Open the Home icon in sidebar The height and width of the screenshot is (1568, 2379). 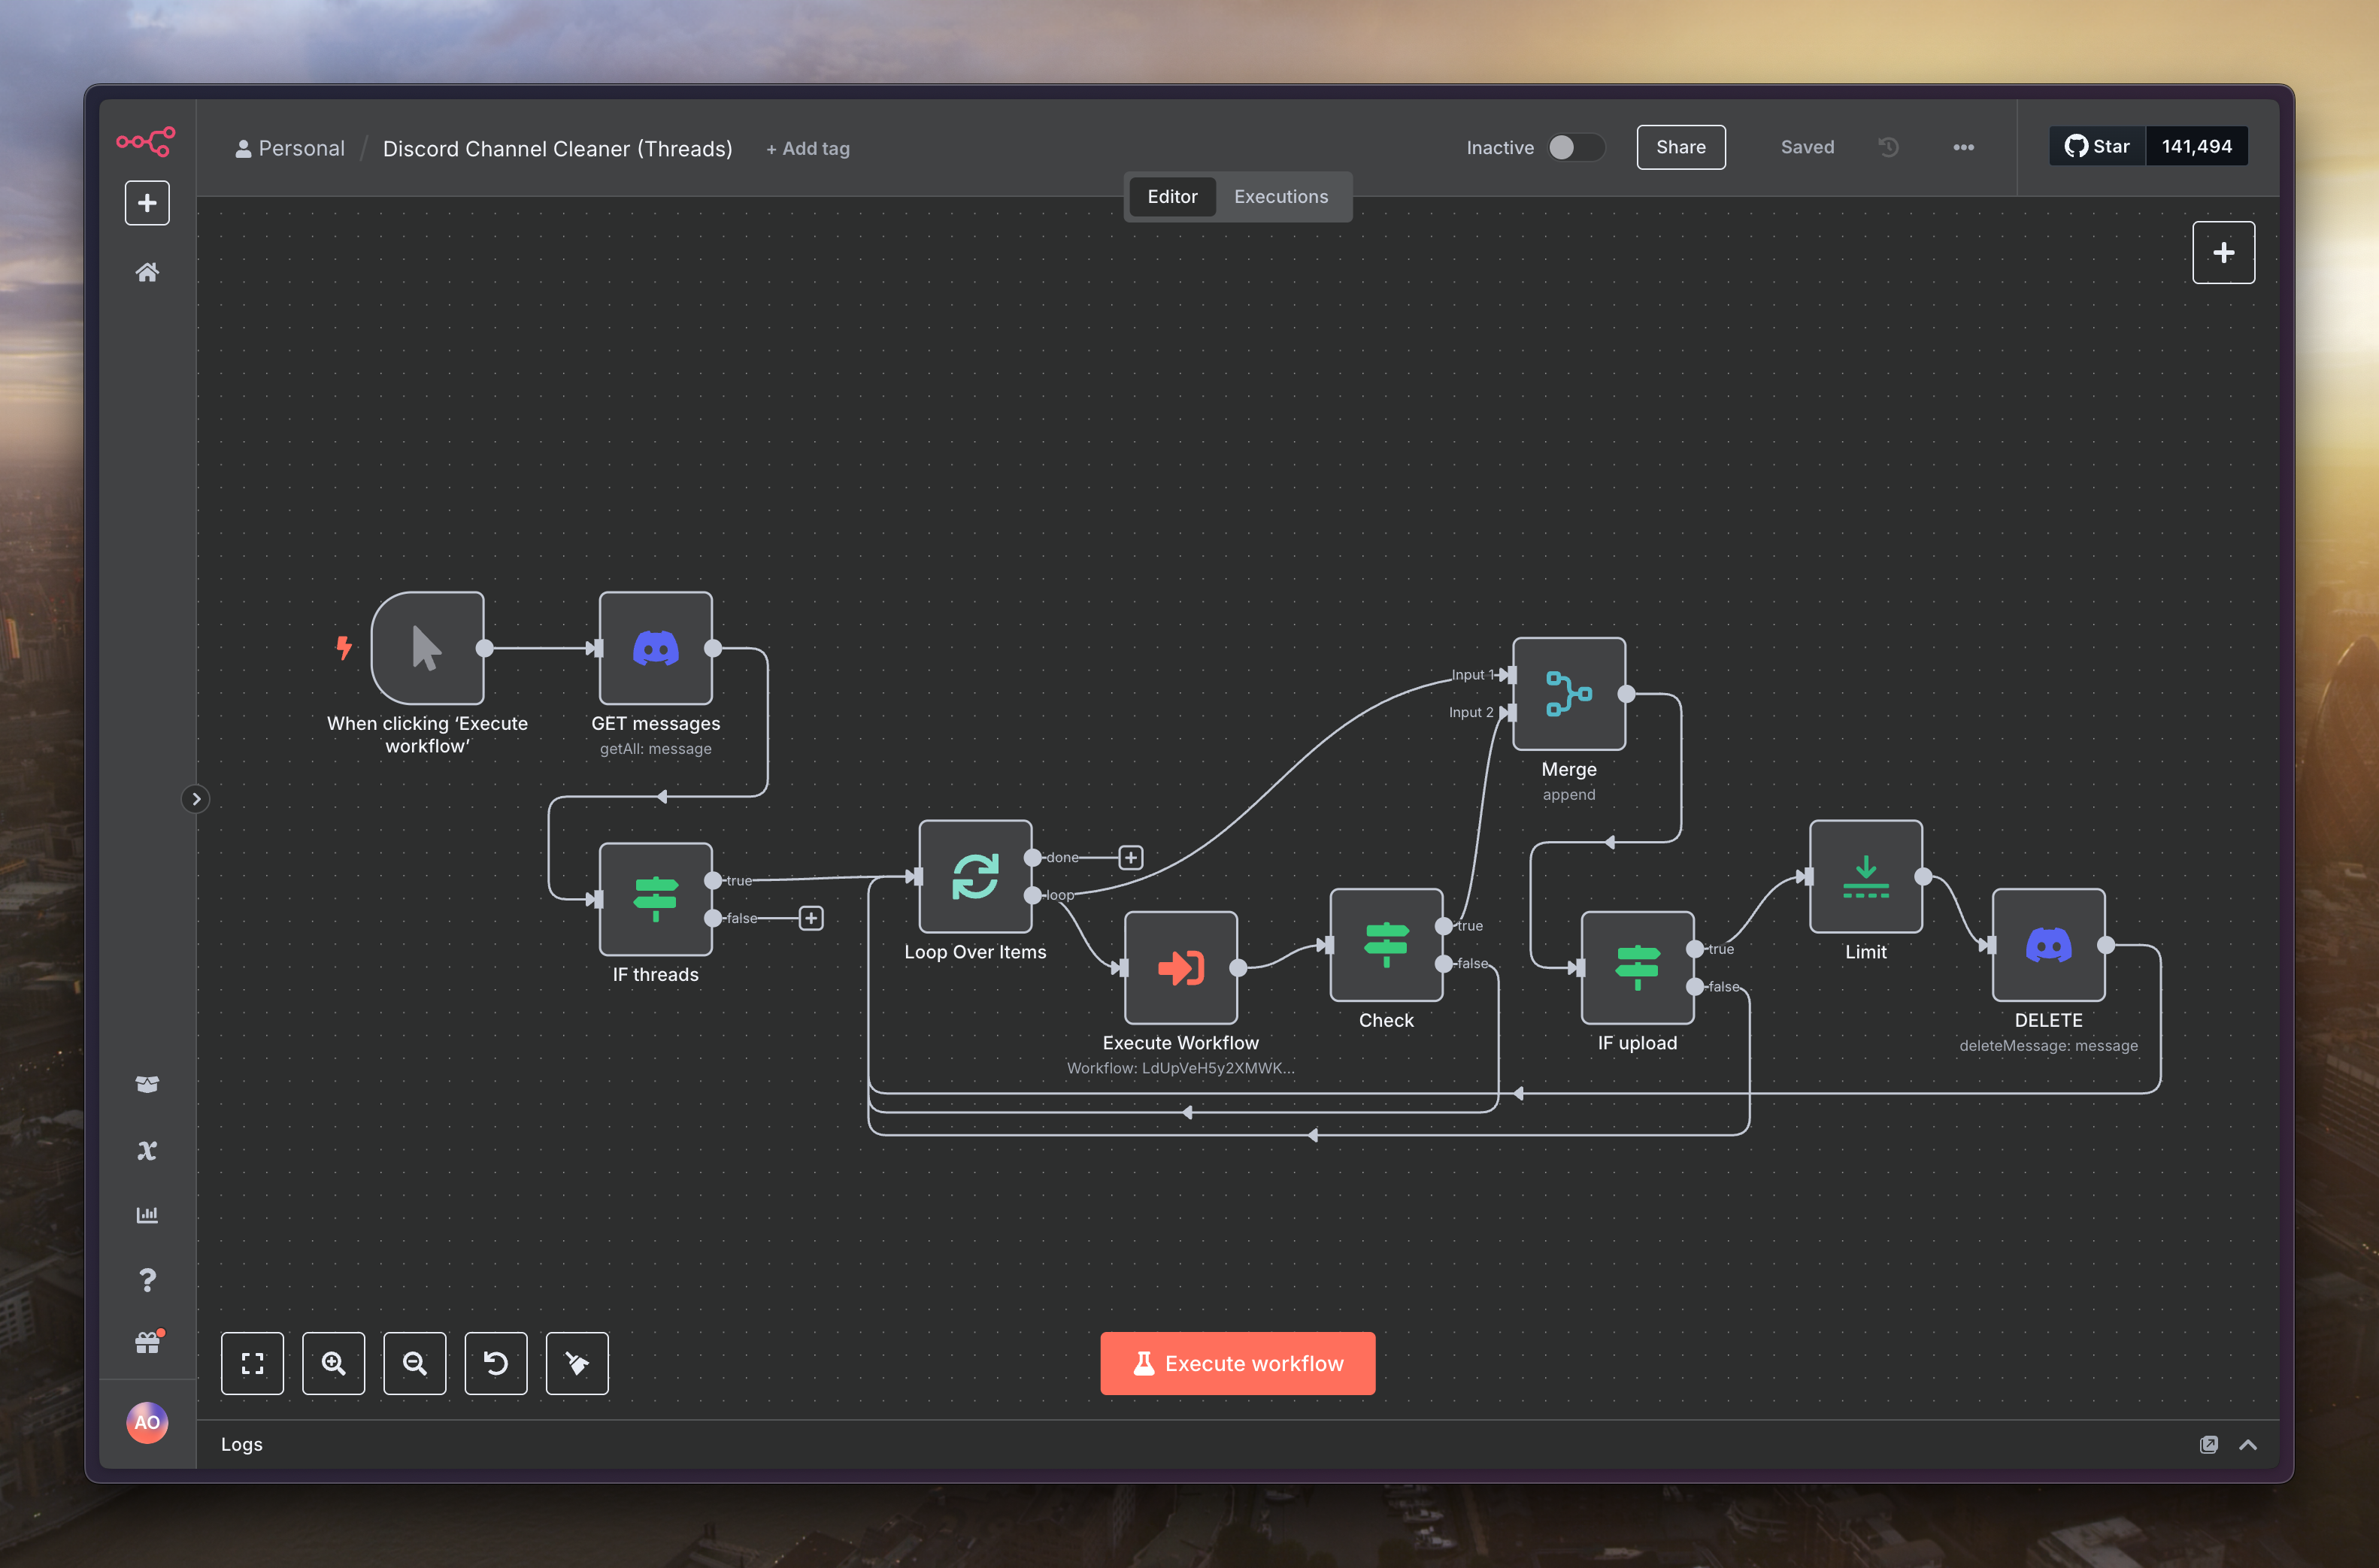coord(147,272)
